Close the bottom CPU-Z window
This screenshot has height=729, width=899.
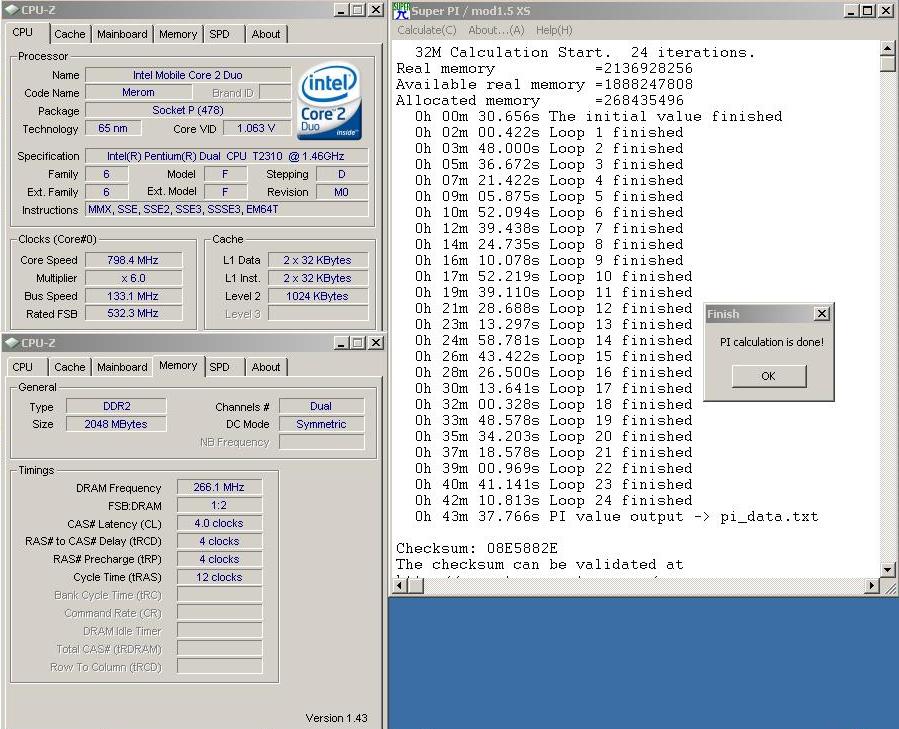coord(376,342)
